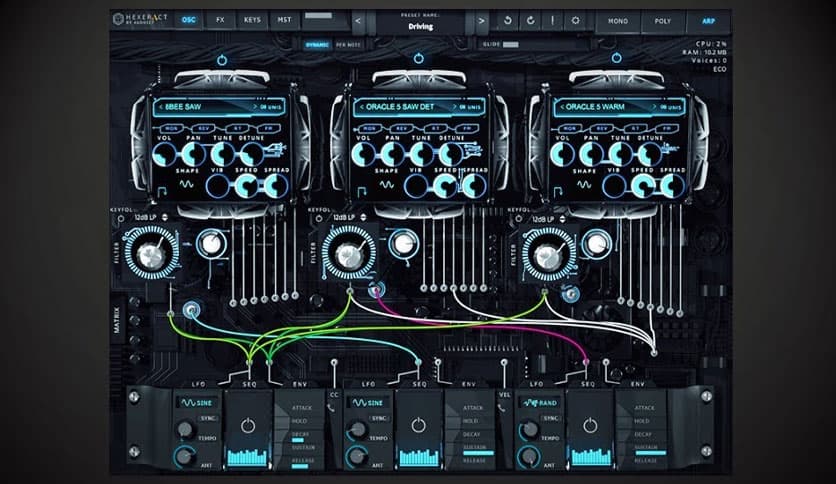836x484 pixels.
Task: Enable the ARP mode button
Action: 708,21
